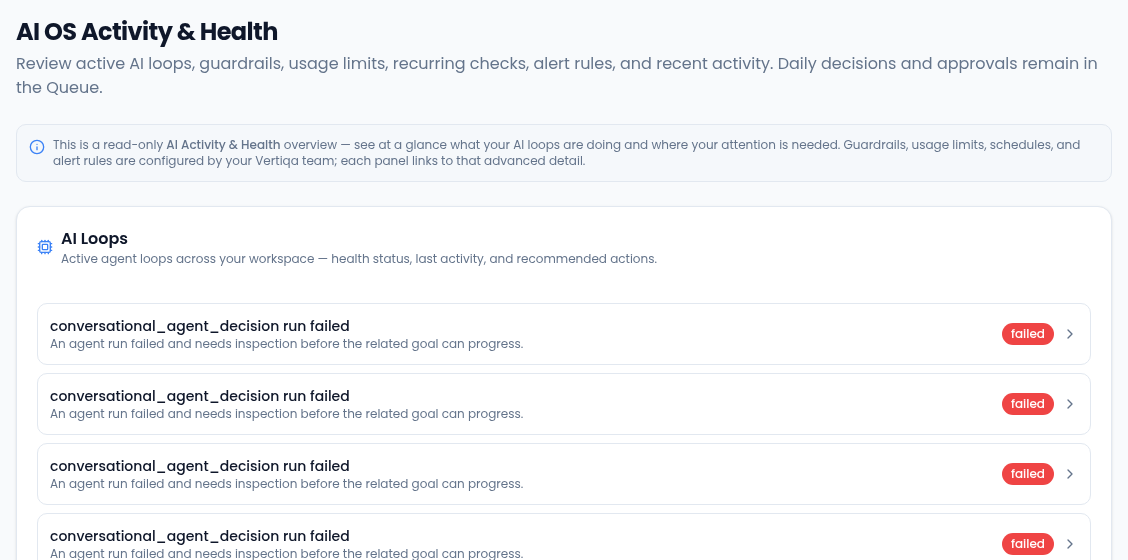
Task: Click third row's 'An agent run failed and needs inspection' text
Action: 286,484
